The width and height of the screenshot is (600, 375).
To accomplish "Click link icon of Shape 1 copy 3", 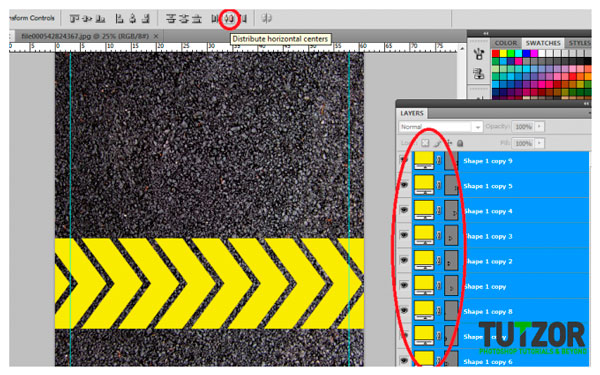I will click(439, 236).
